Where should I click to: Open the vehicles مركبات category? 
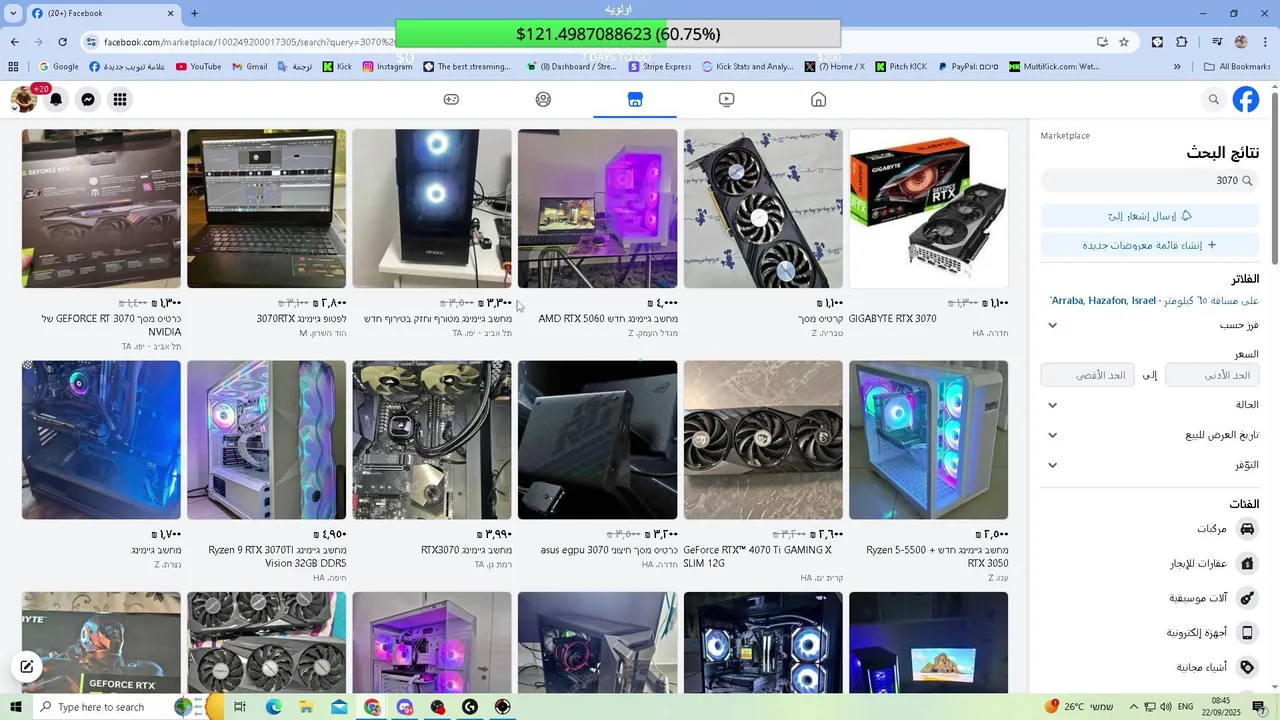click(x=1150, y=528)
